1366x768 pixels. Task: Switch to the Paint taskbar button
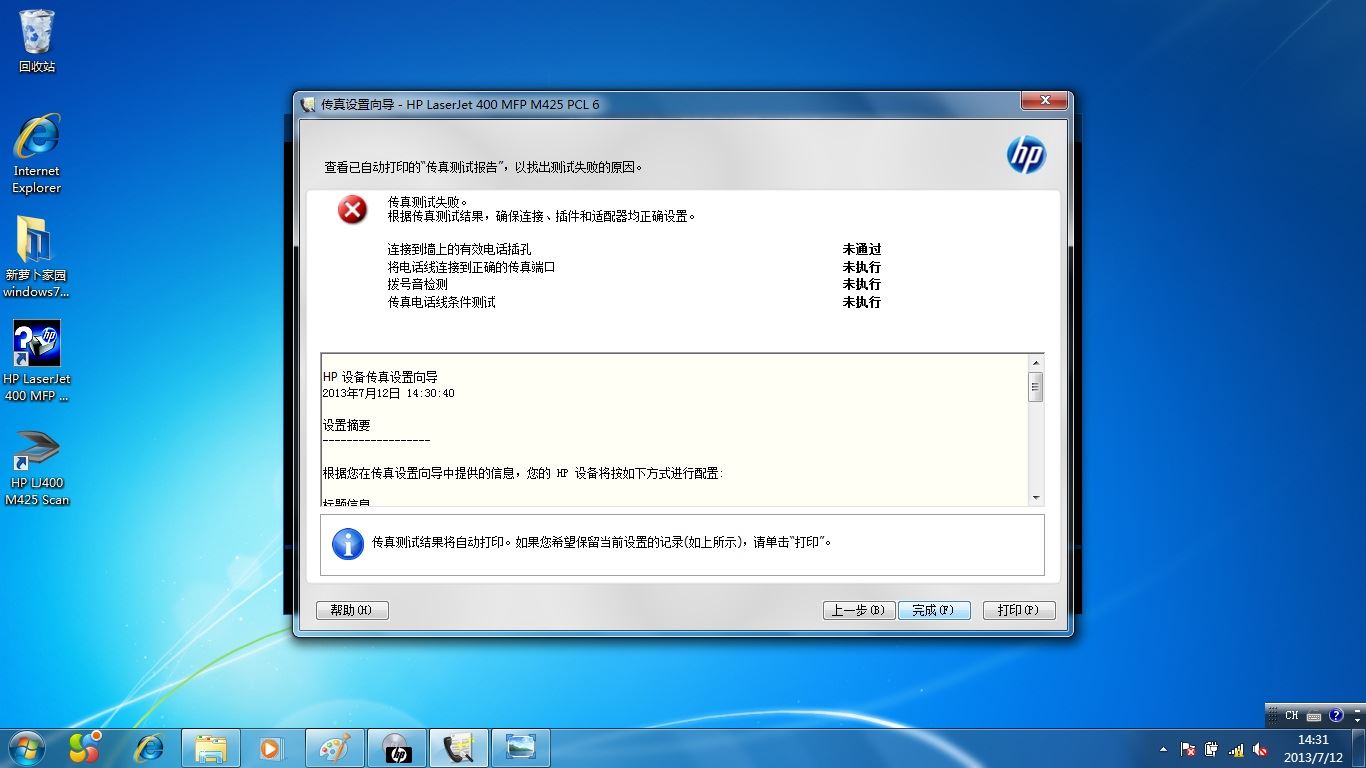[x=335, y=748]
